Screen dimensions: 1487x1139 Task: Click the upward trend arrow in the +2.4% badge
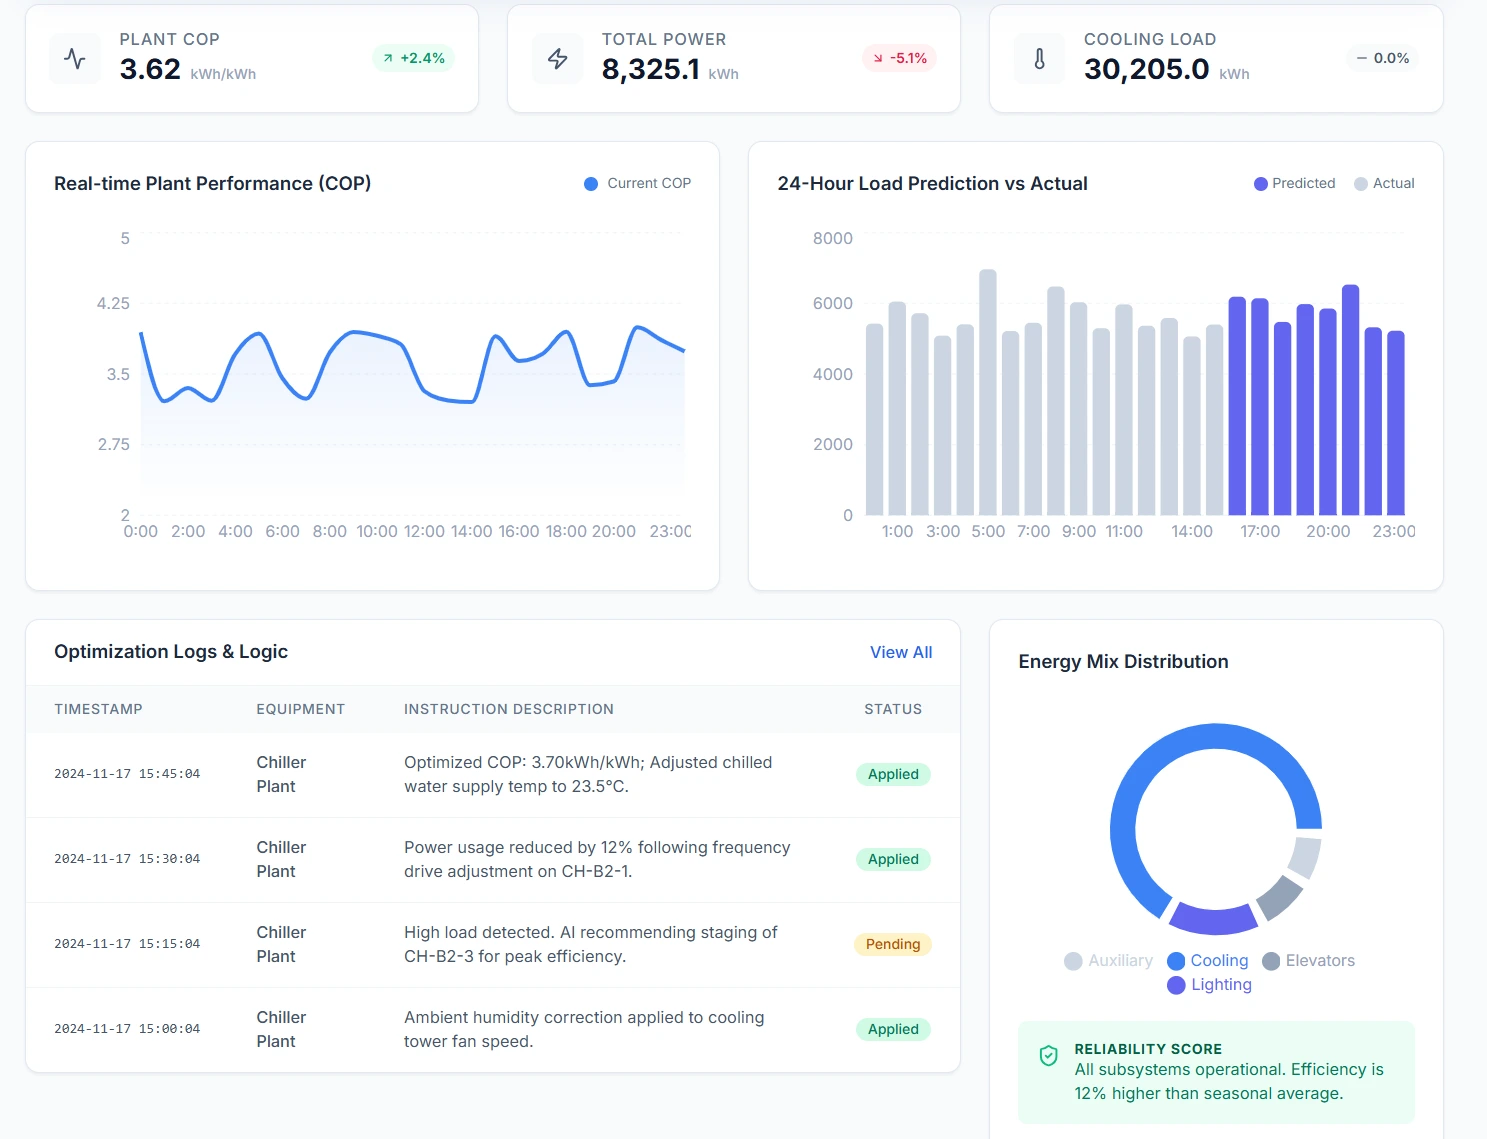pyautogui.click(x=387, y=58)
